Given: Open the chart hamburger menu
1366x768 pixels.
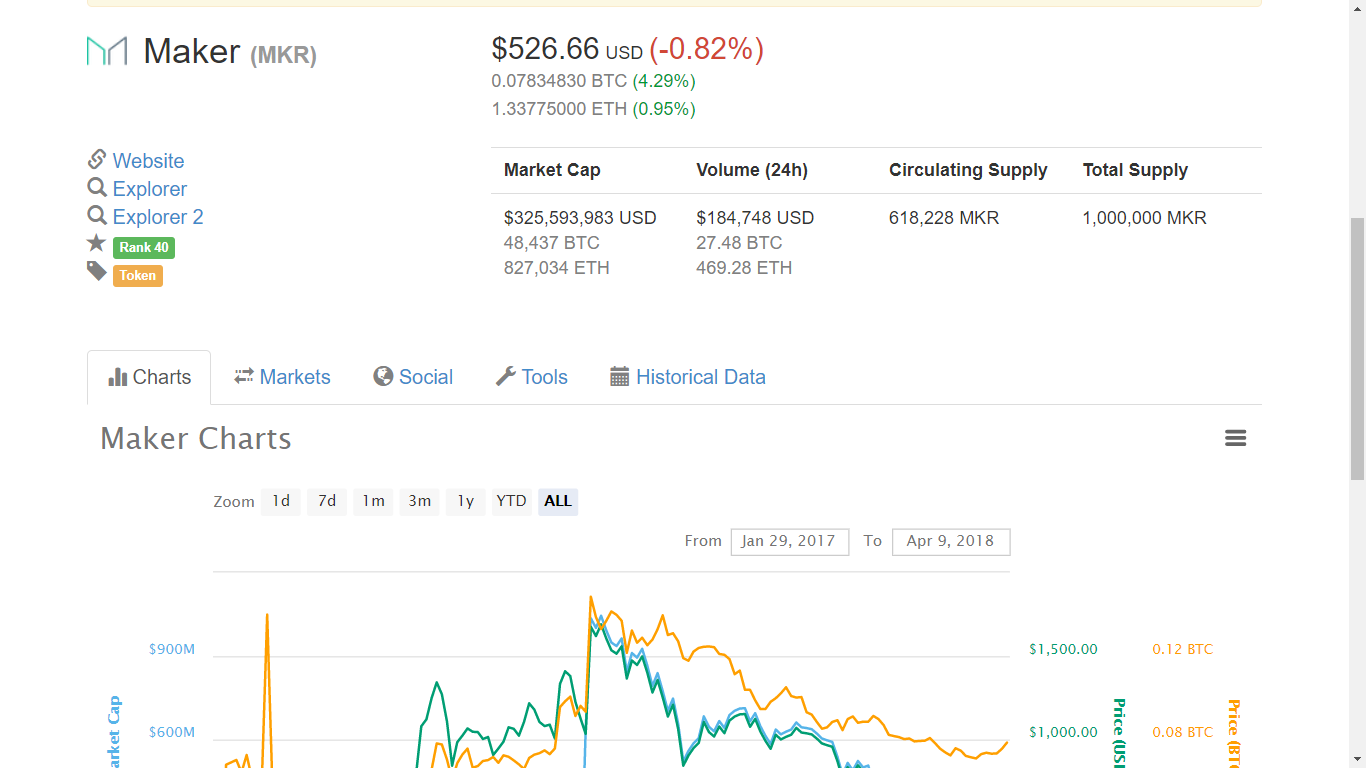Looking at the screenshot, I should click(1235, 438).
